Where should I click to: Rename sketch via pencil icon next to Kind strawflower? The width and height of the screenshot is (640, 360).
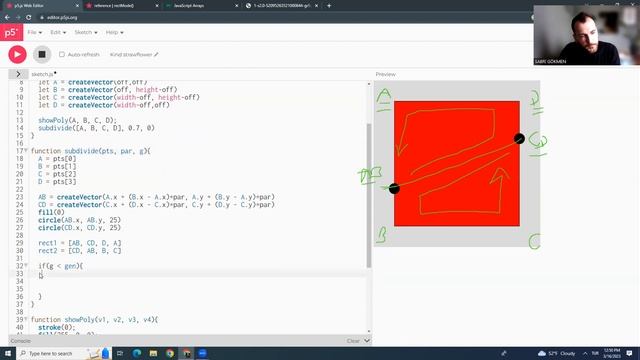coord(156,54)
